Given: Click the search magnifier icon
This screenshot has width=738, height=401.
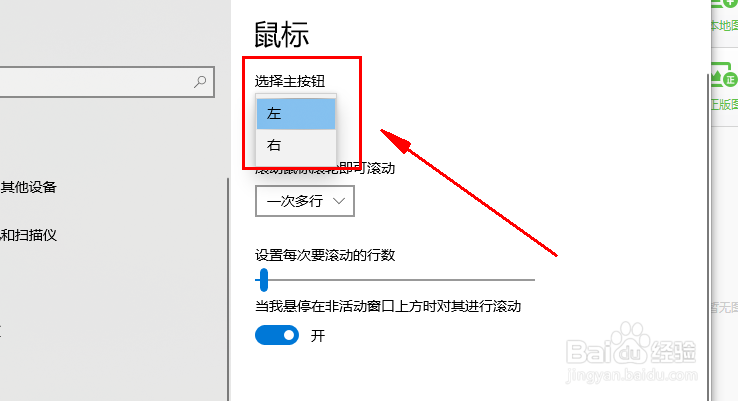Looking at the screenshot, I should pyautogui.click(x=200, y=82).
